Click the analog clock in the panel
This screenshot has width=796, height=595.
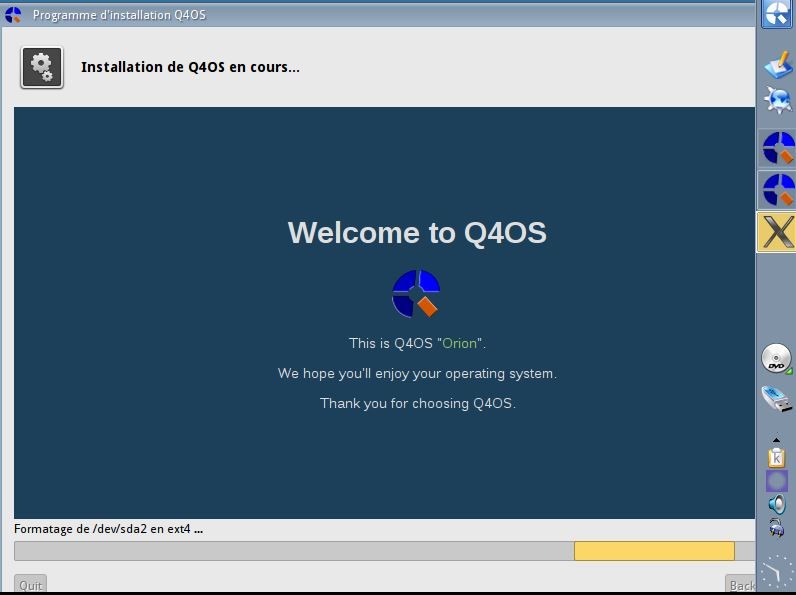tap(777, 573)
